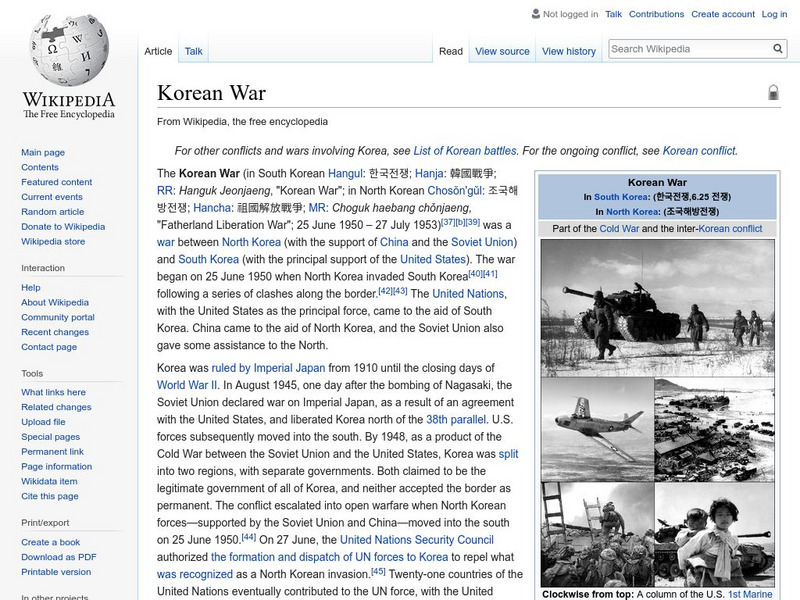
Task: Click citation reference number 44
Action: (249, 537)
